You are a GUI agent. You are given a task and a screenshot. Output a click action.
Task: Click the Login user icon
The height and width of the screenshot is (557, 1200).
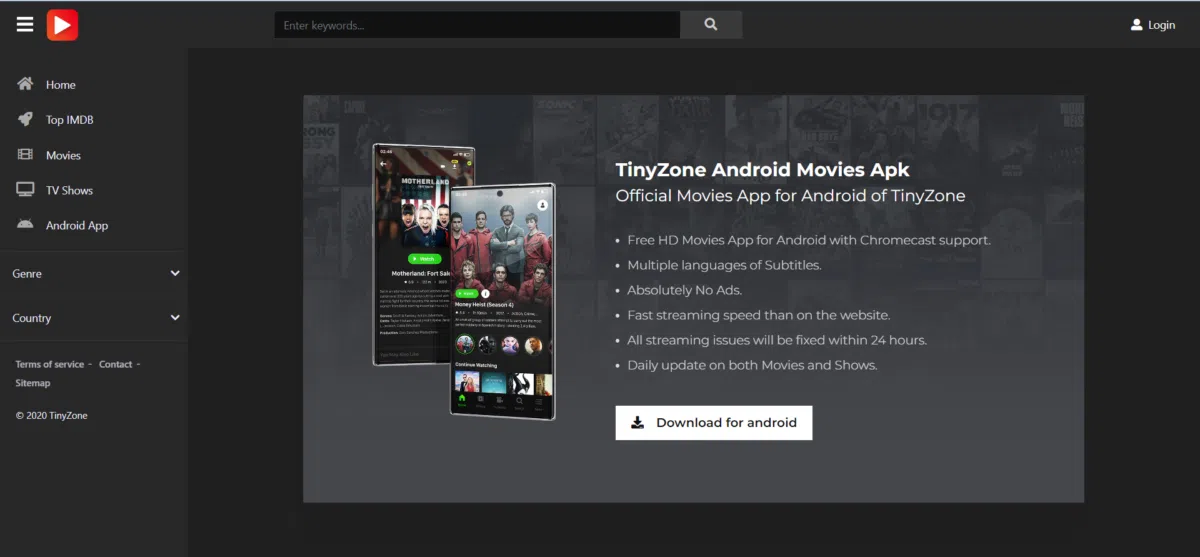point(1136,25)
